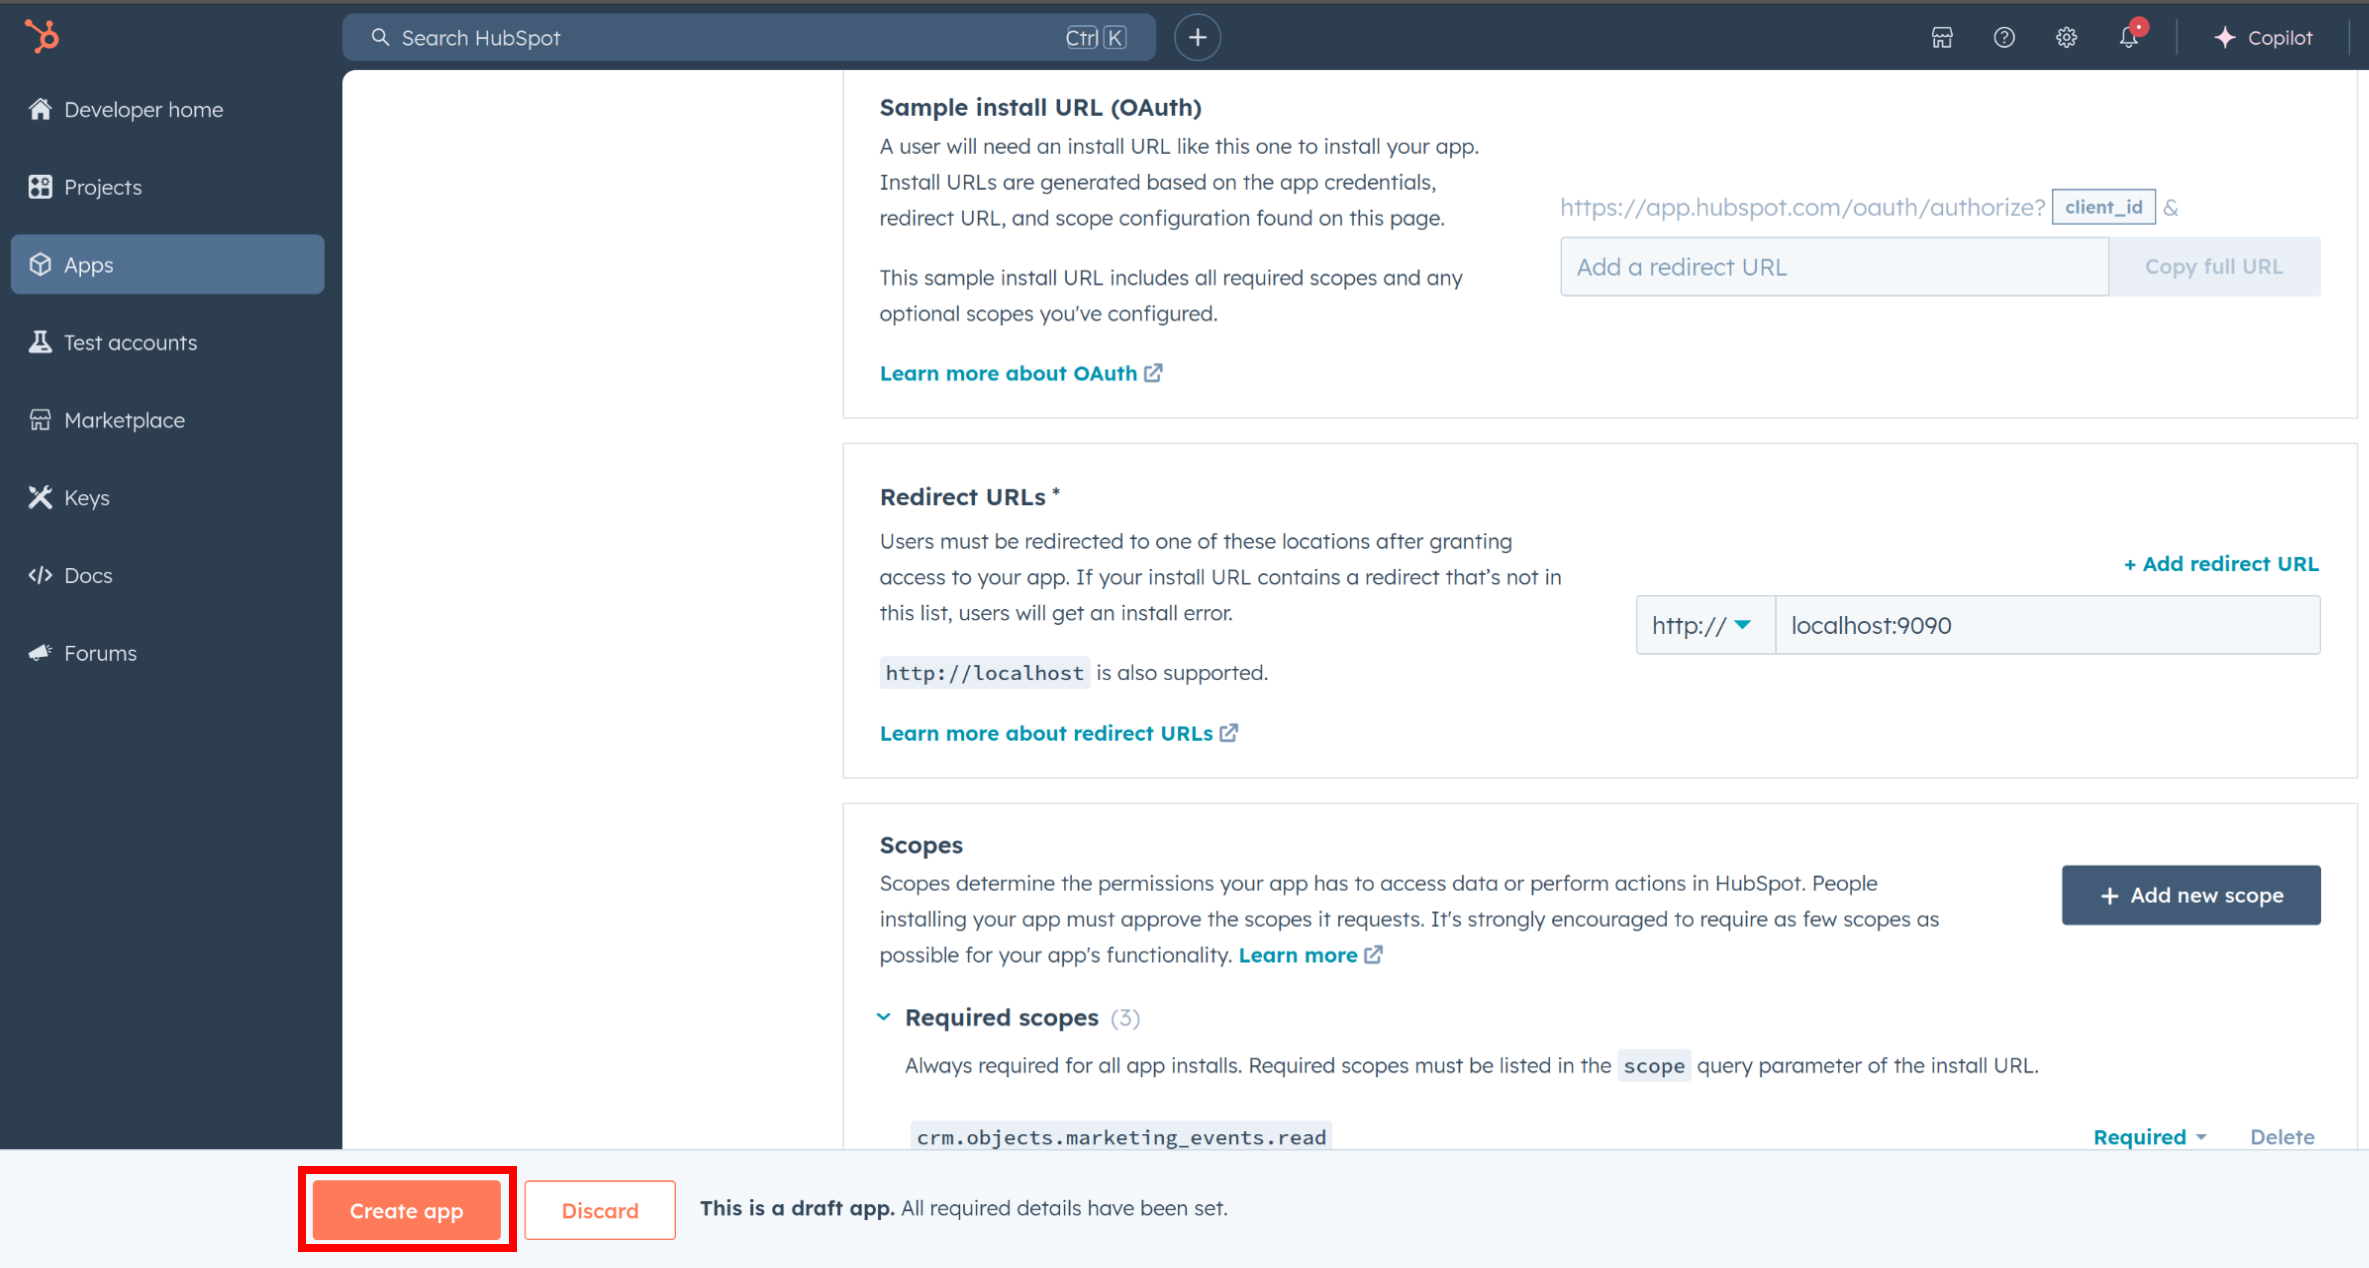Screen dimensions: 2369x1268
Task: Toggle the Required scope label dropdown
Action: [x=2148, y=1136]
